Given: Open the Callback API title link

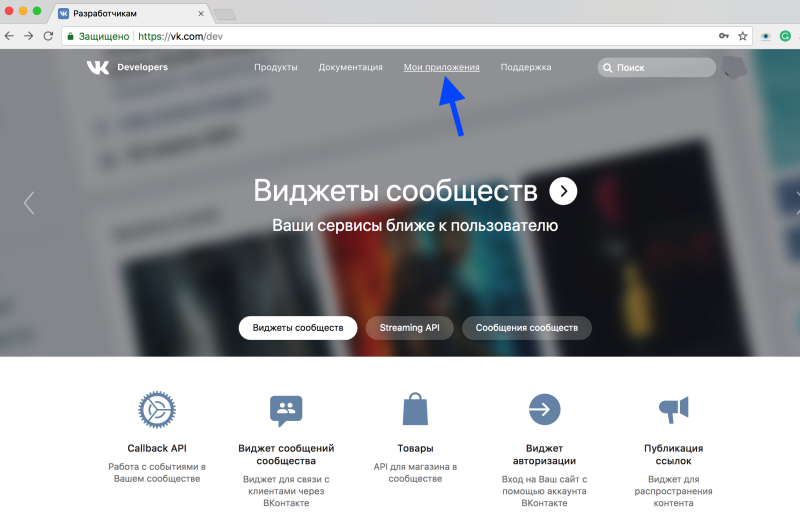Looking at the screenshot, I should point(157,448).
